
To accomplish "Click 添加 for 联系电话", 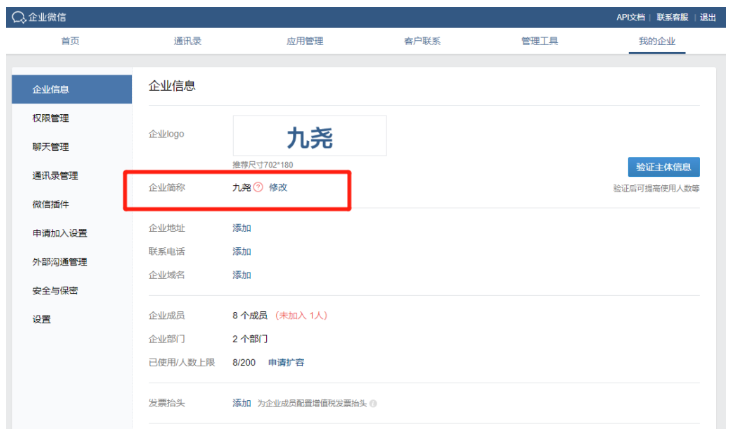I will 242,252.
